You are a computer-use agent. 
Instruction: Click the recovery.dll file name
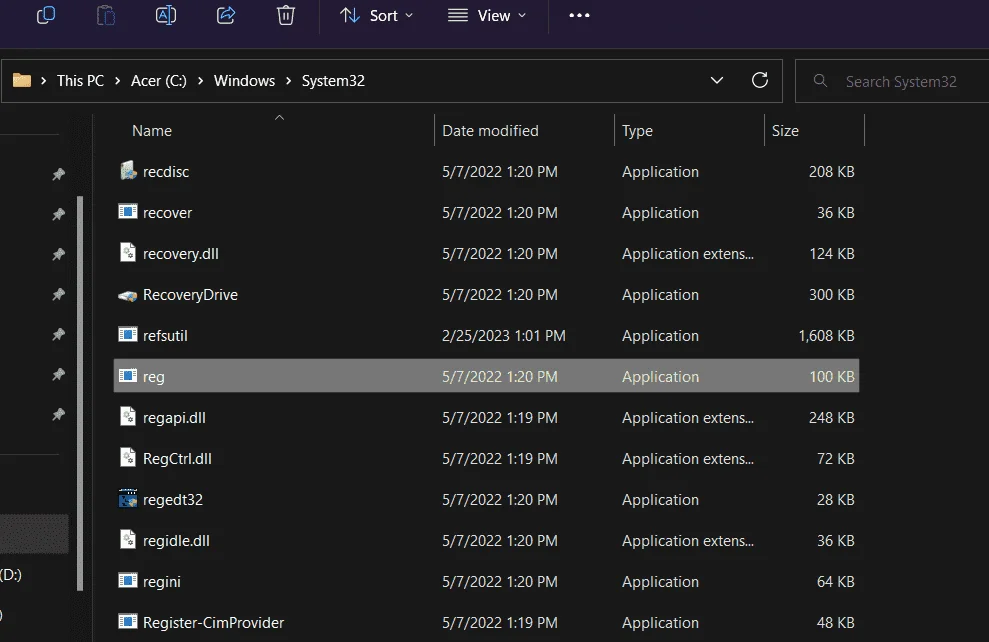coord(180,254)
